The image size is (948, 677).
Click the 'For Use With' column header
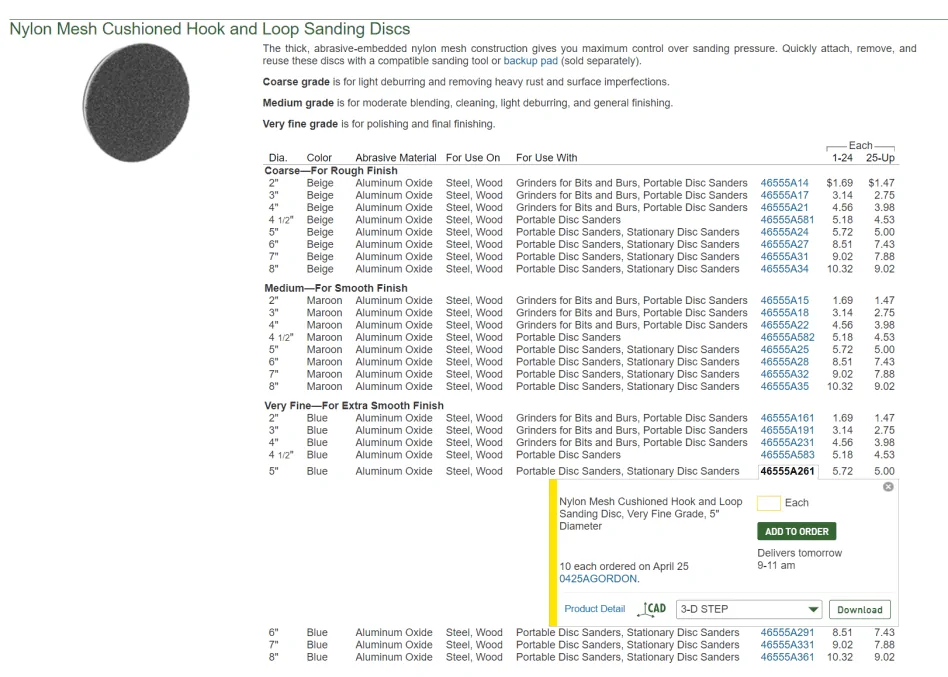click(x=547, y=158)
